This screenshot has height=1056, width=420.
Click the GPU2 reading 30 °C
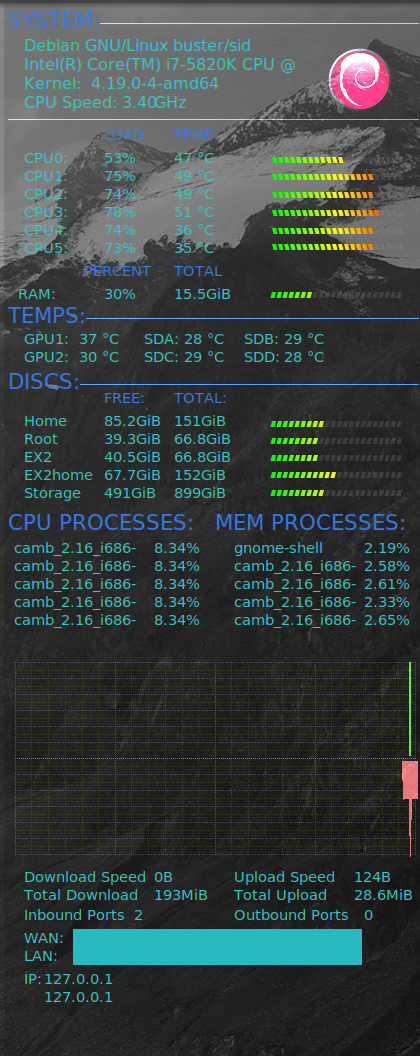click(99, 357)
